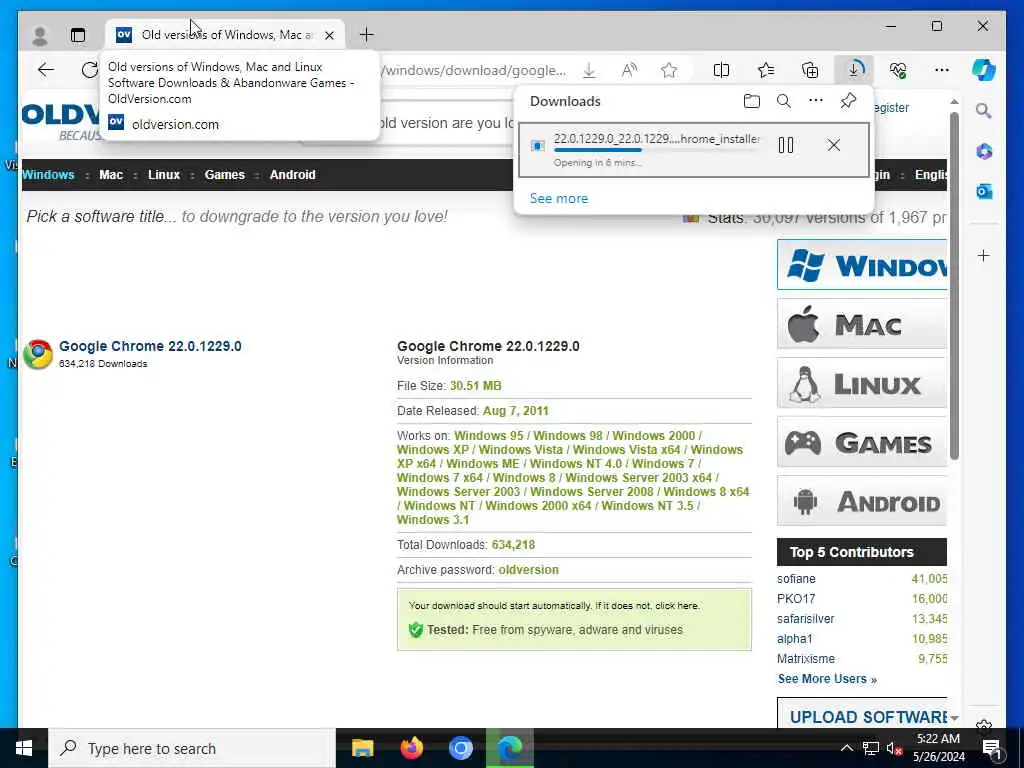Click the muted volume tray icon
The height and width of the screenshot is (768, 1024).
[894, 748]
